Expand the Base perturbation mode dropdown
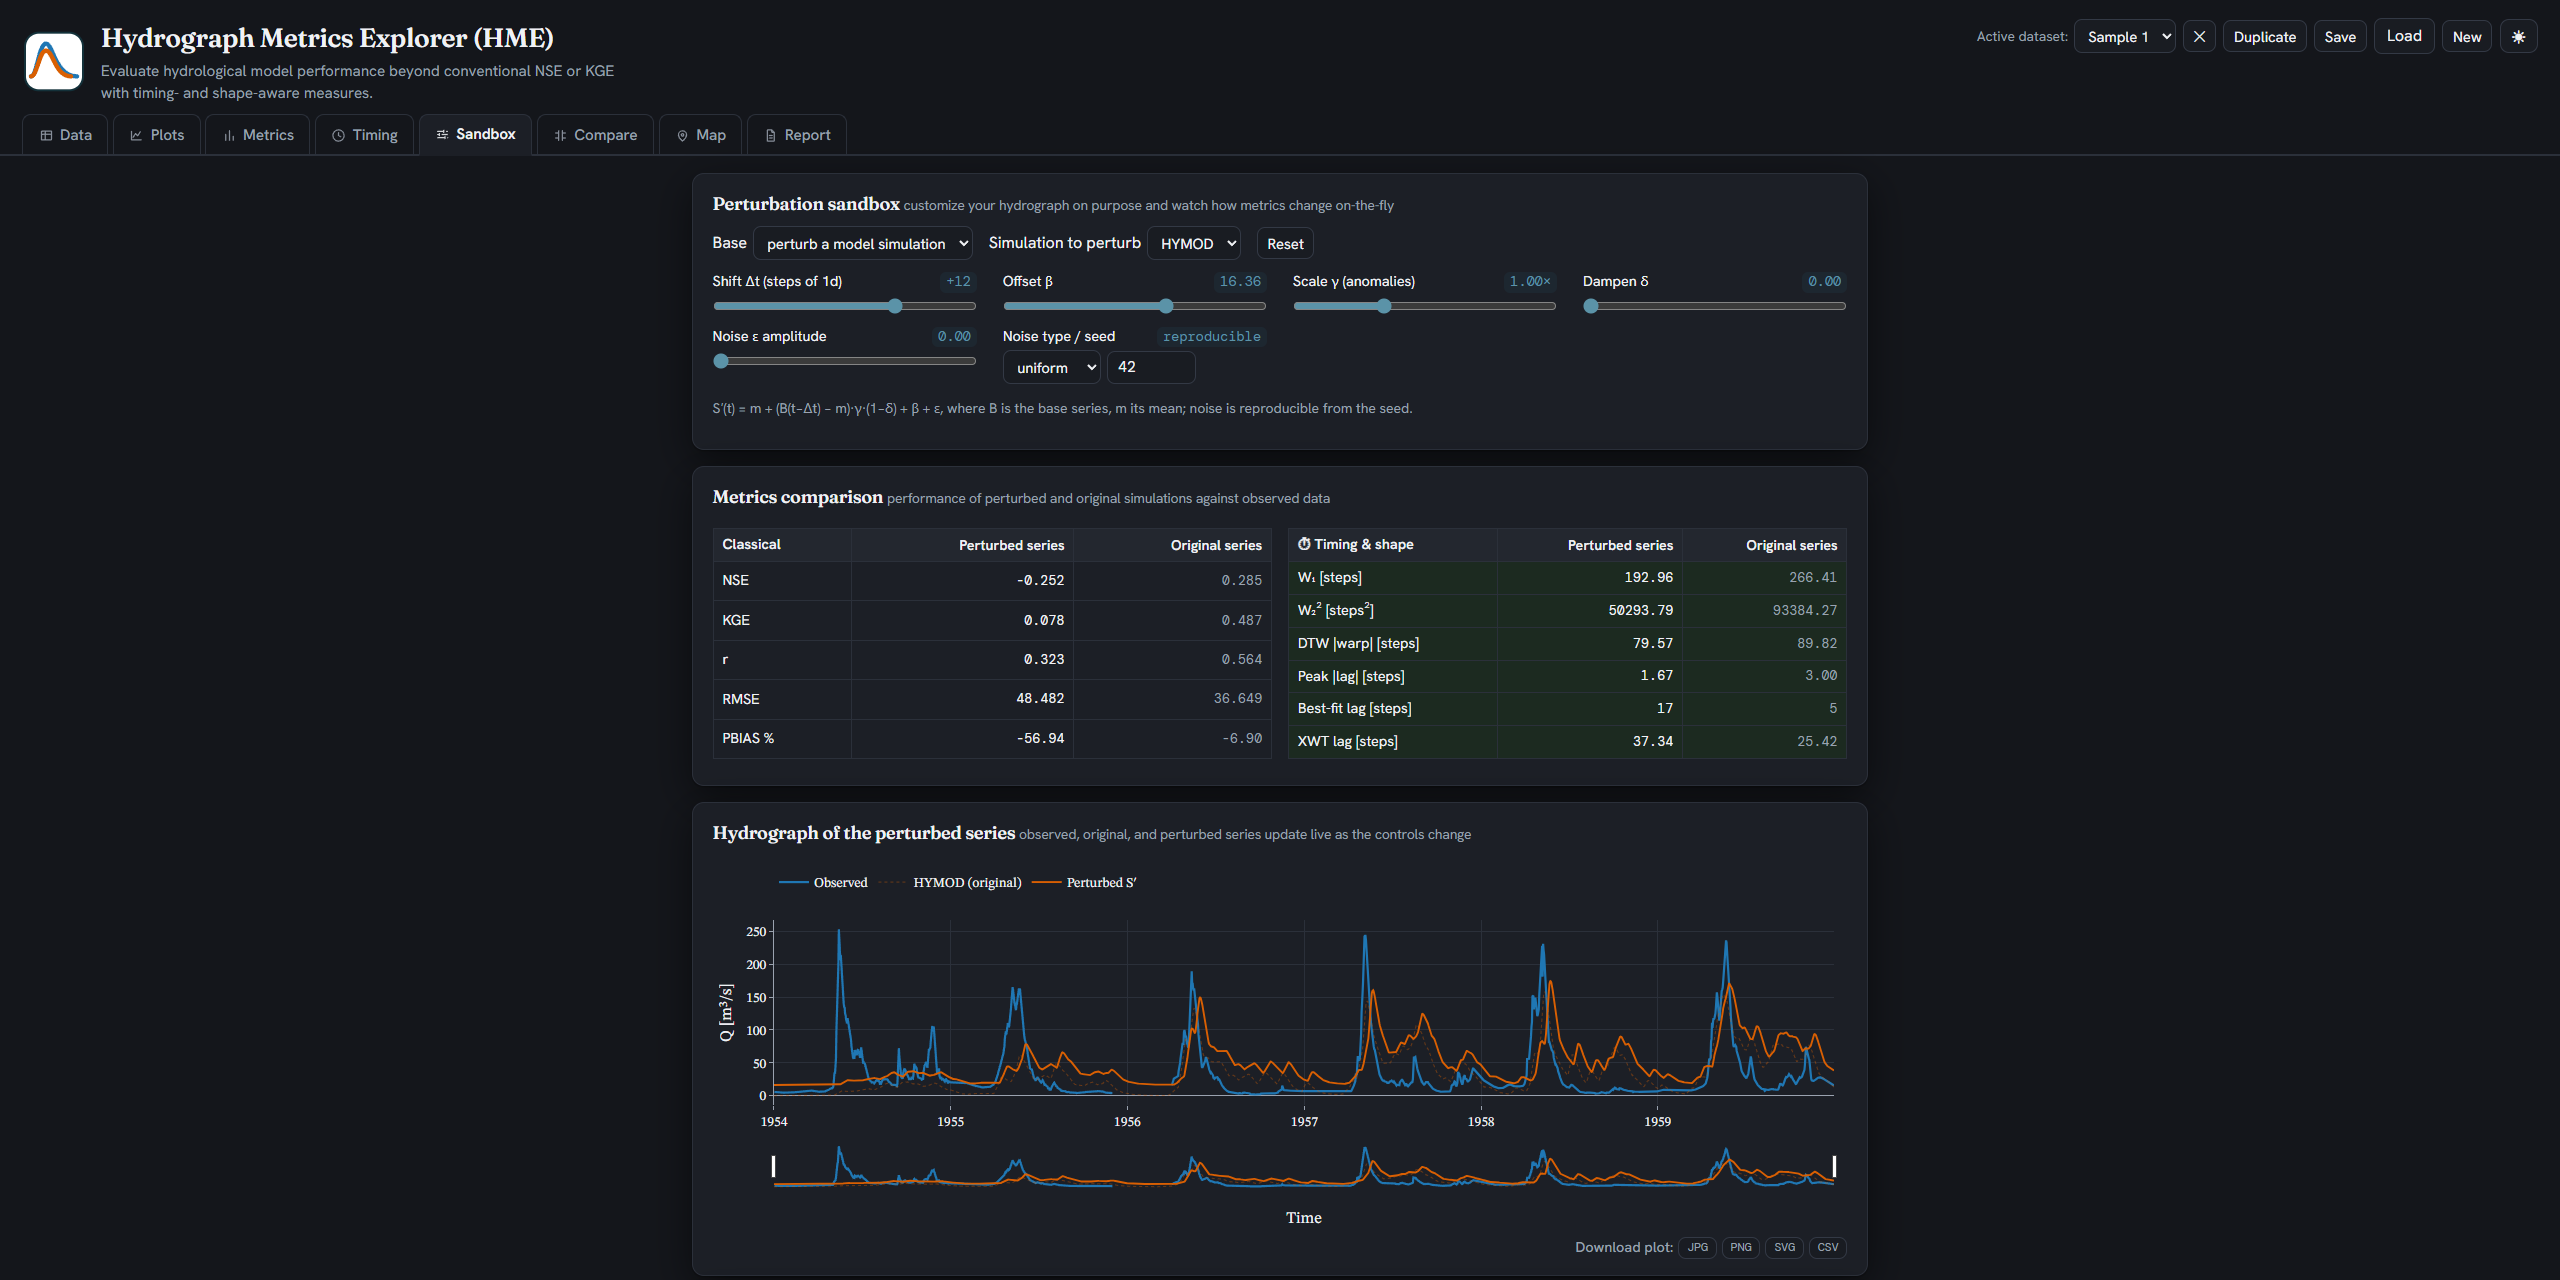Image resolution: width=2560 pixels, height=1280 pixels. click(x=863, y=244)
